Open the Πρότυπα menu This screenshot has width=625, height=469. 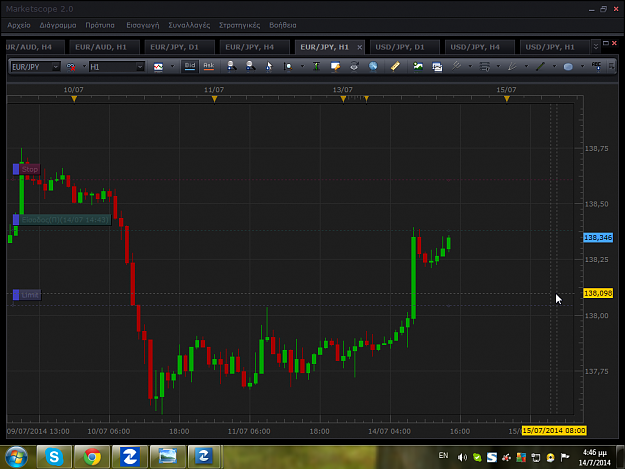point(100,25)
